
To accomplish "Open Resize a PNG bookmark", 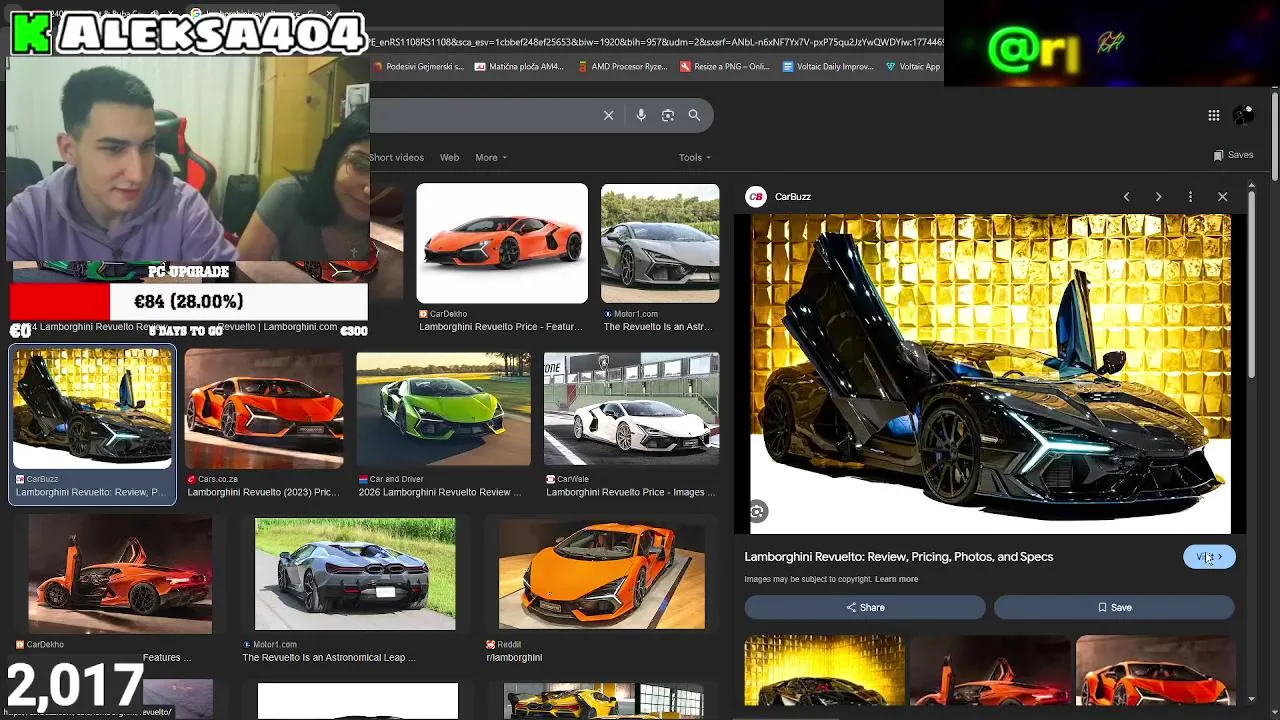I will click(x=724, y=67).
